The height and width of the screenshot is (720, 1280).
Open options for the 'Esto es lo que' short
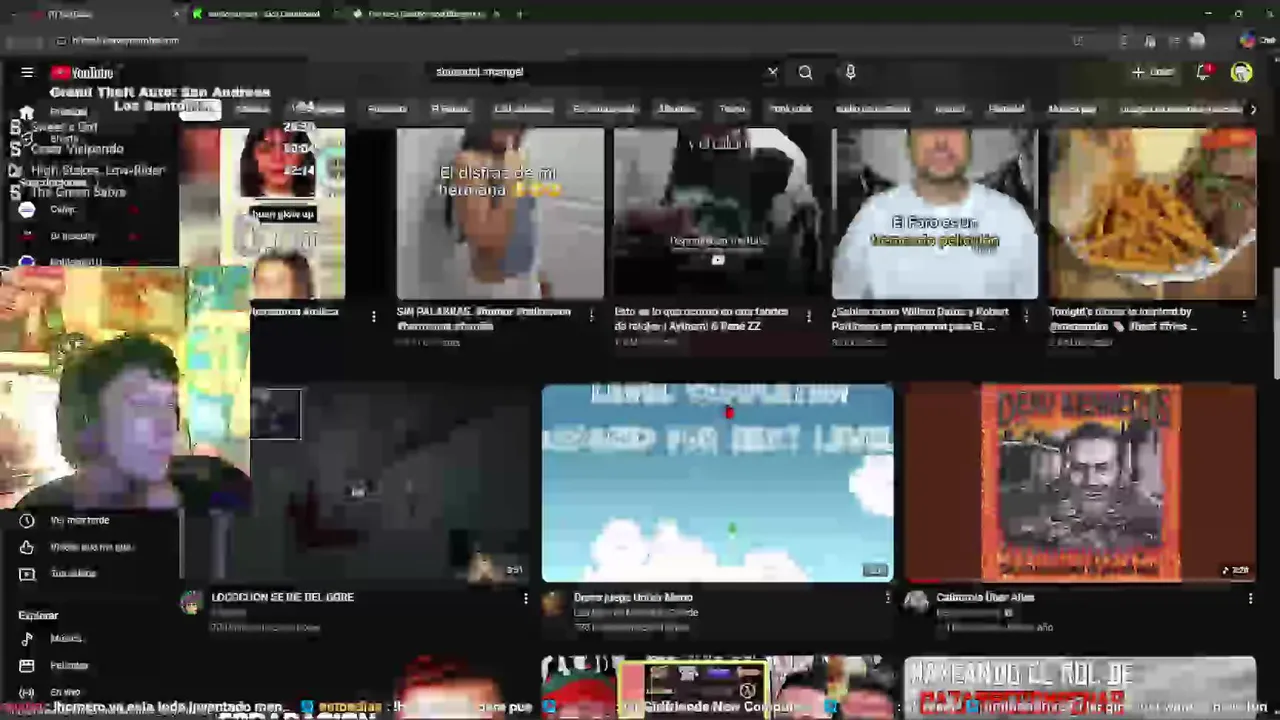point(809,316)
